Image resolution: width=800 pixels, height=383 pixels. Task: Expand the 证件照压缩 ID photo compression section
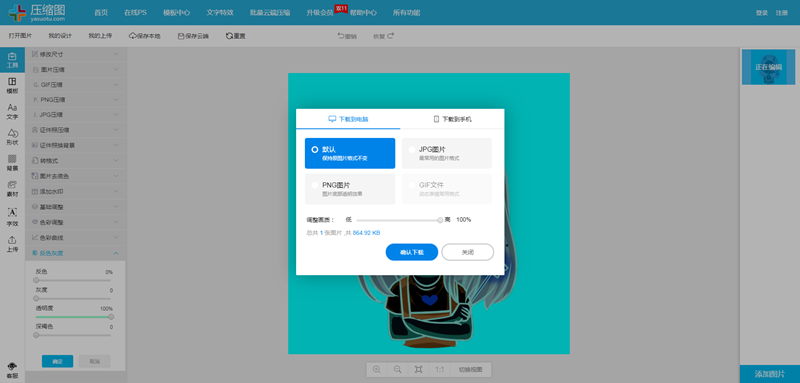tap(76, 130)
